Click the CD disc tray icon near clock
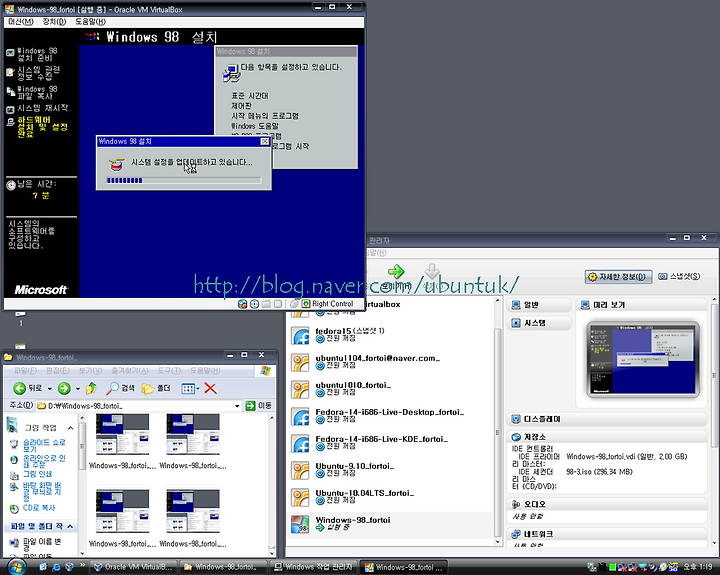This screenshot has height=575, width=720. [663, 568]
